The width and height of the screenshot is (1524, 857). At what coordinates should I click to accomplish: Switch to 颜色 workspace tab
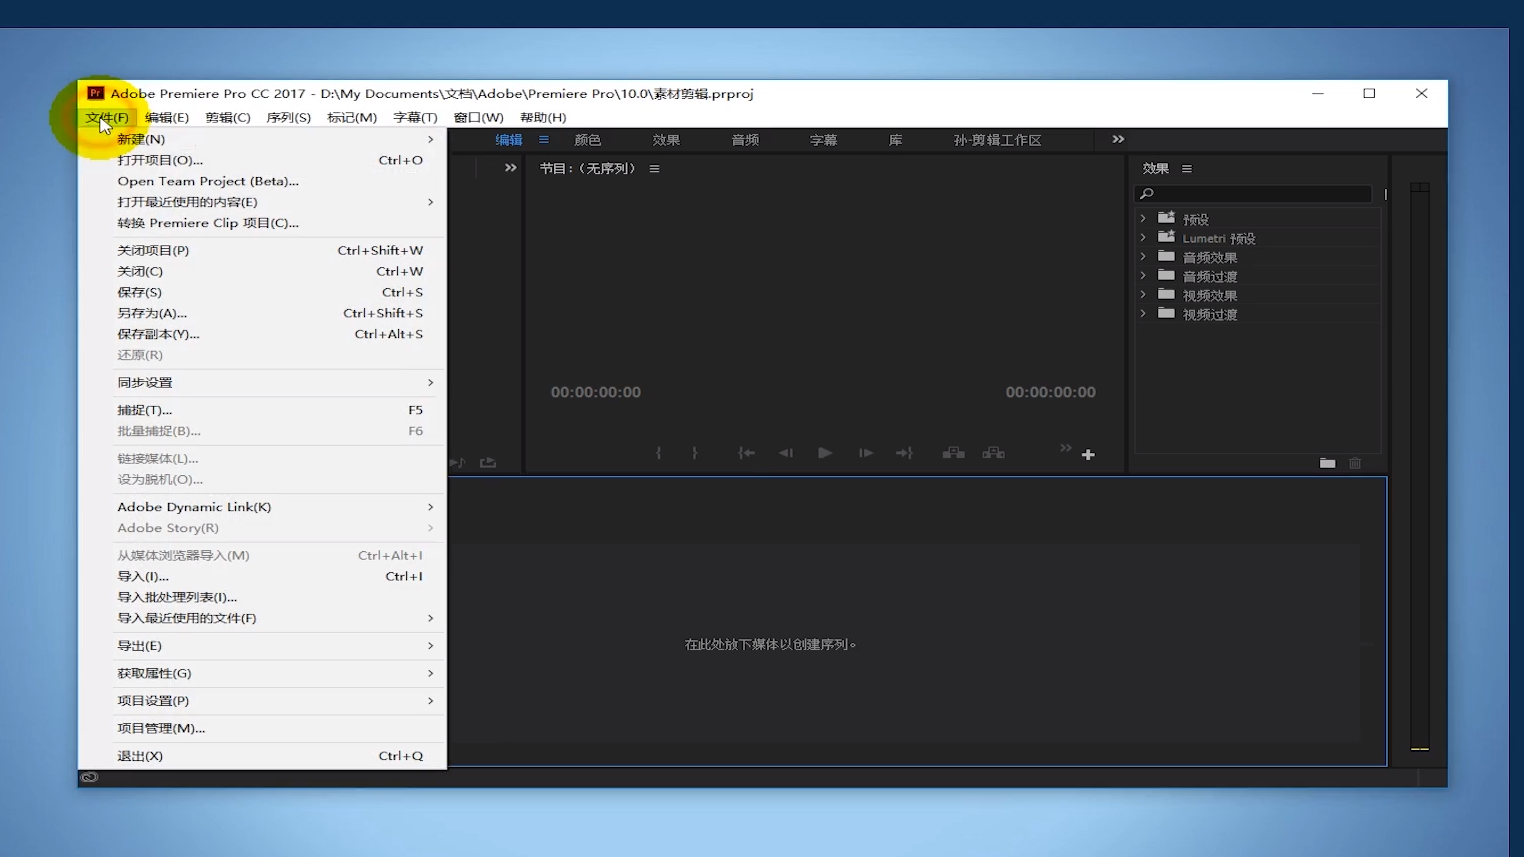tap(588, 140)
